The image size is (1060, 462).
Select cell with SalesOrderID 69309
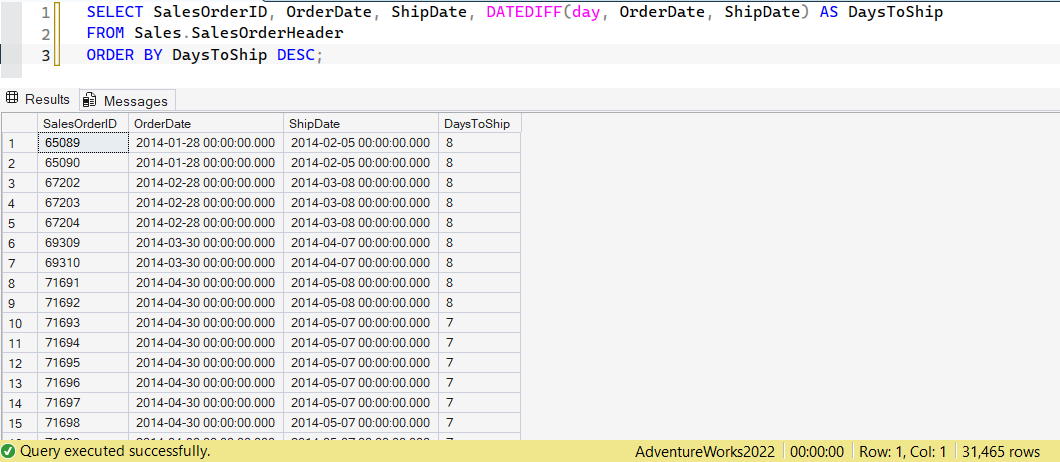83,242
